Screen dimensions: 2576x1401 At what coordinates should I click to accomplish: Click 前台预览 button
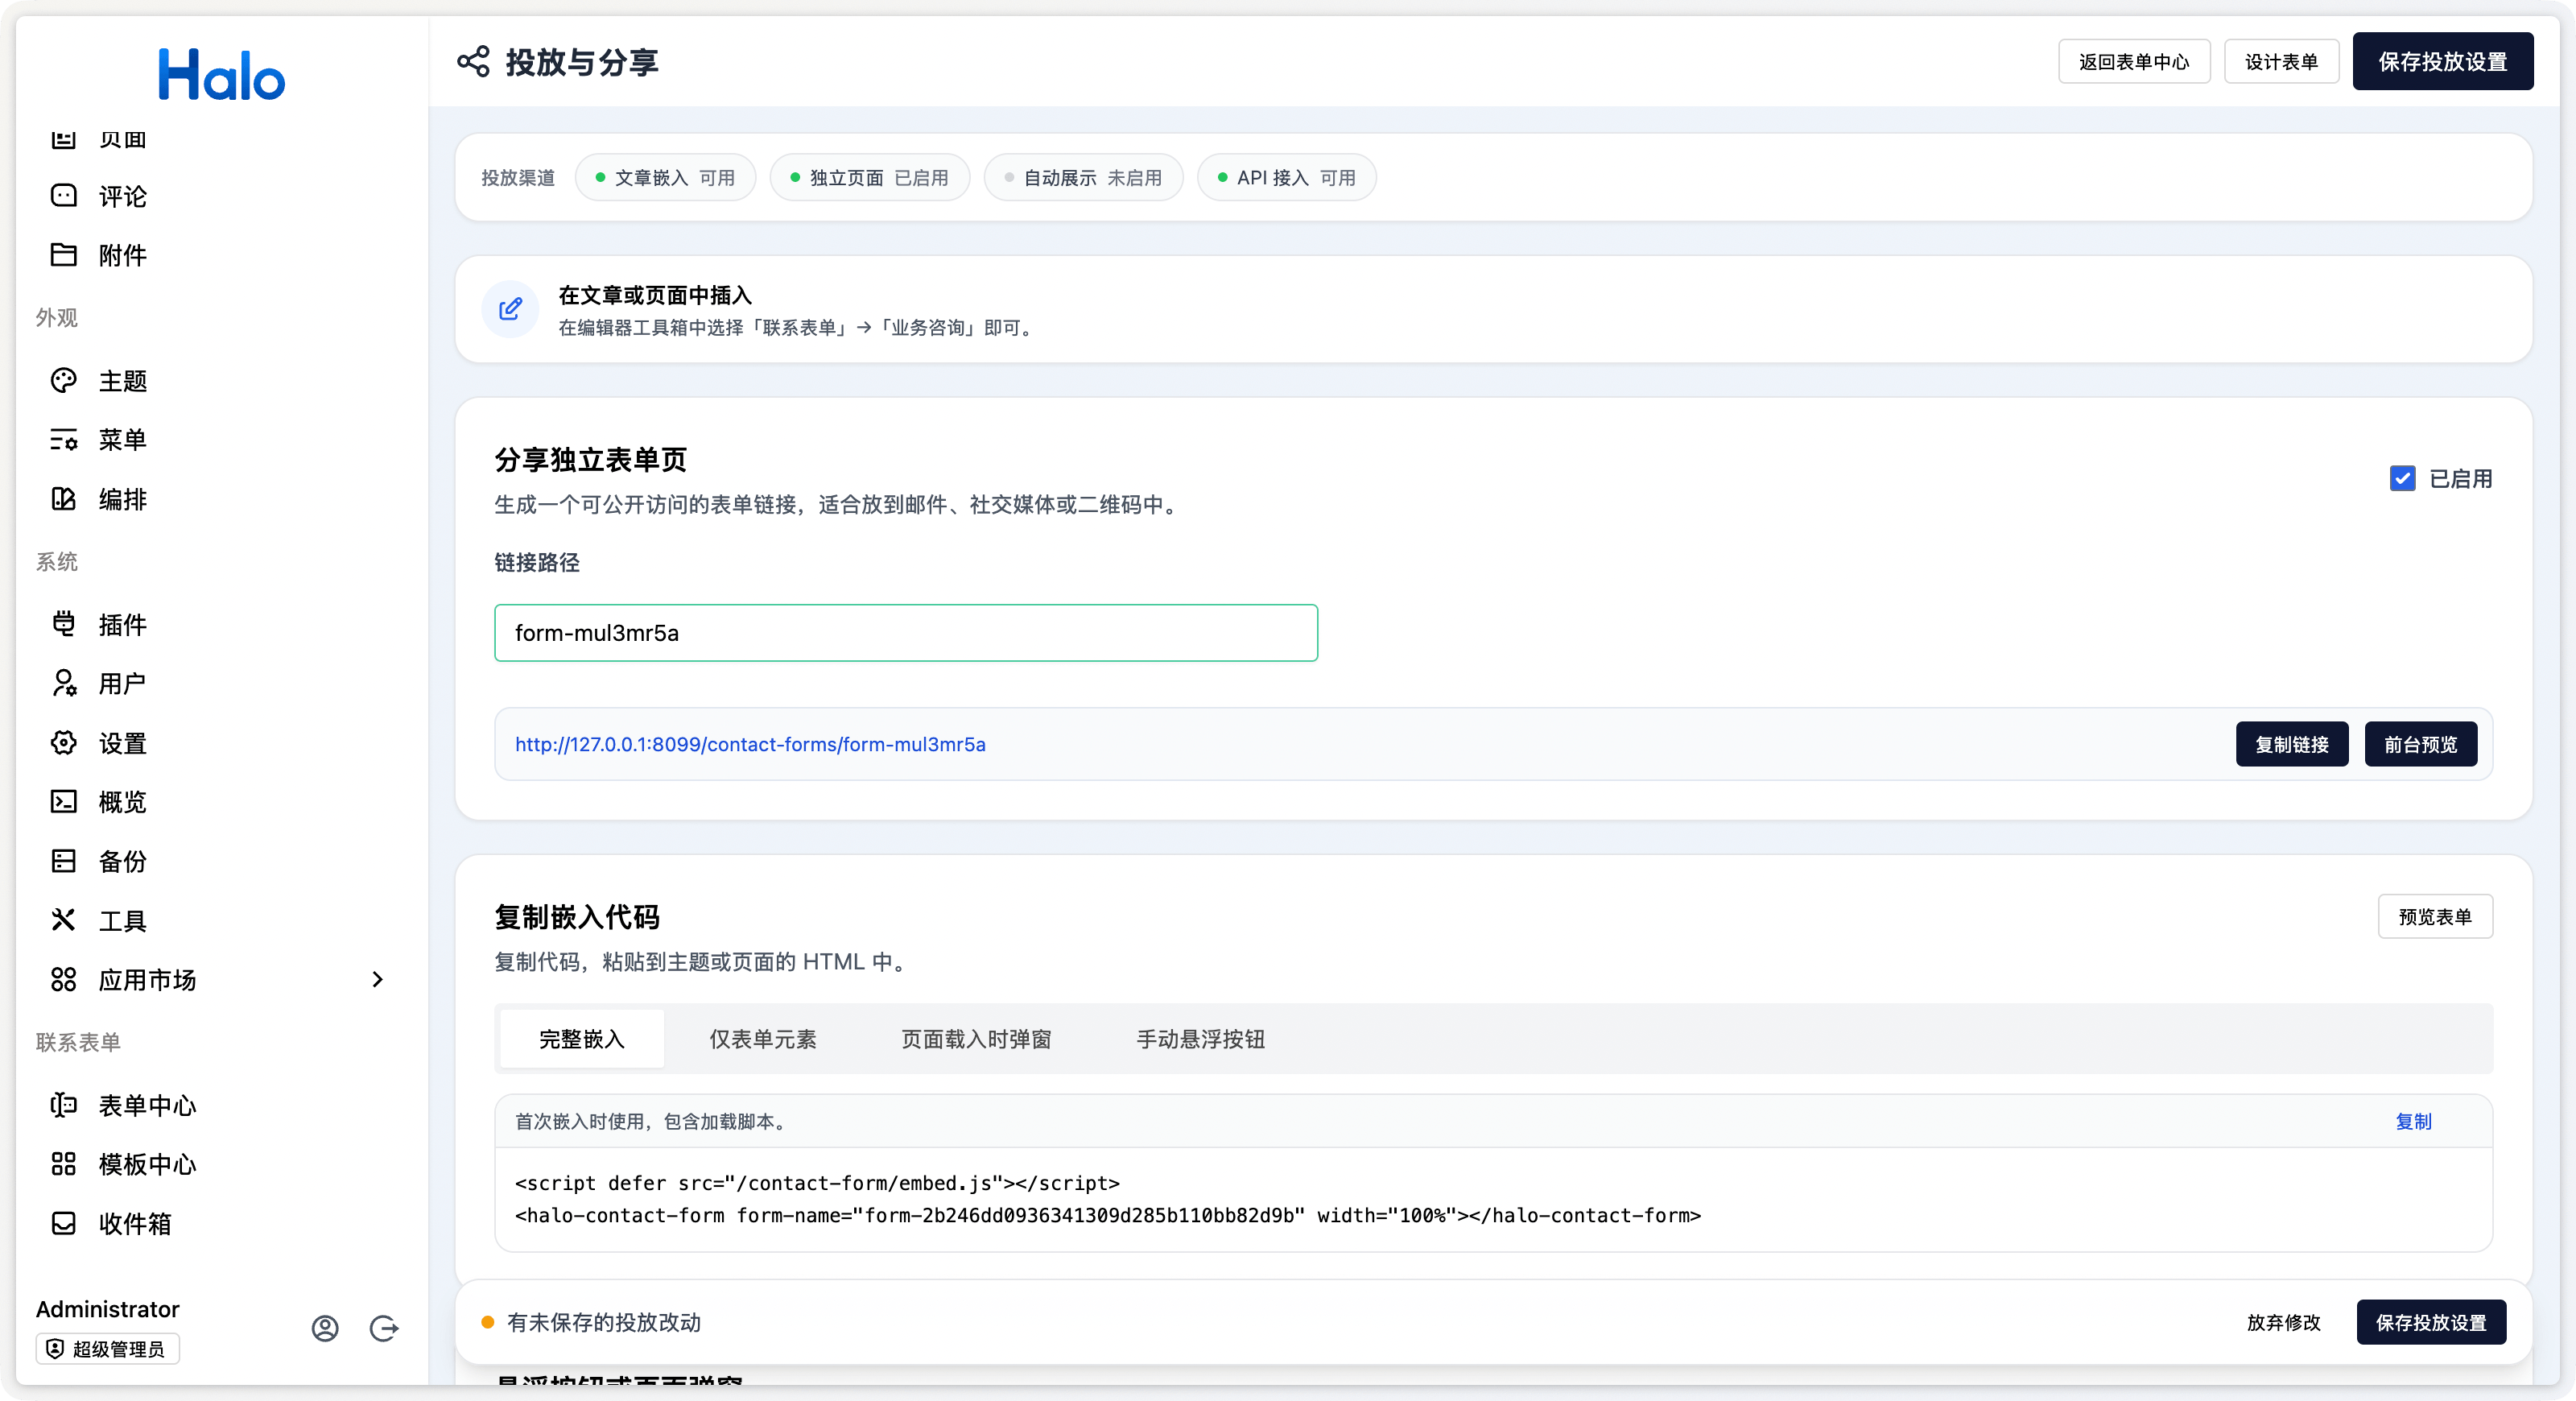pyautogui.click(x=2420, y=744)
